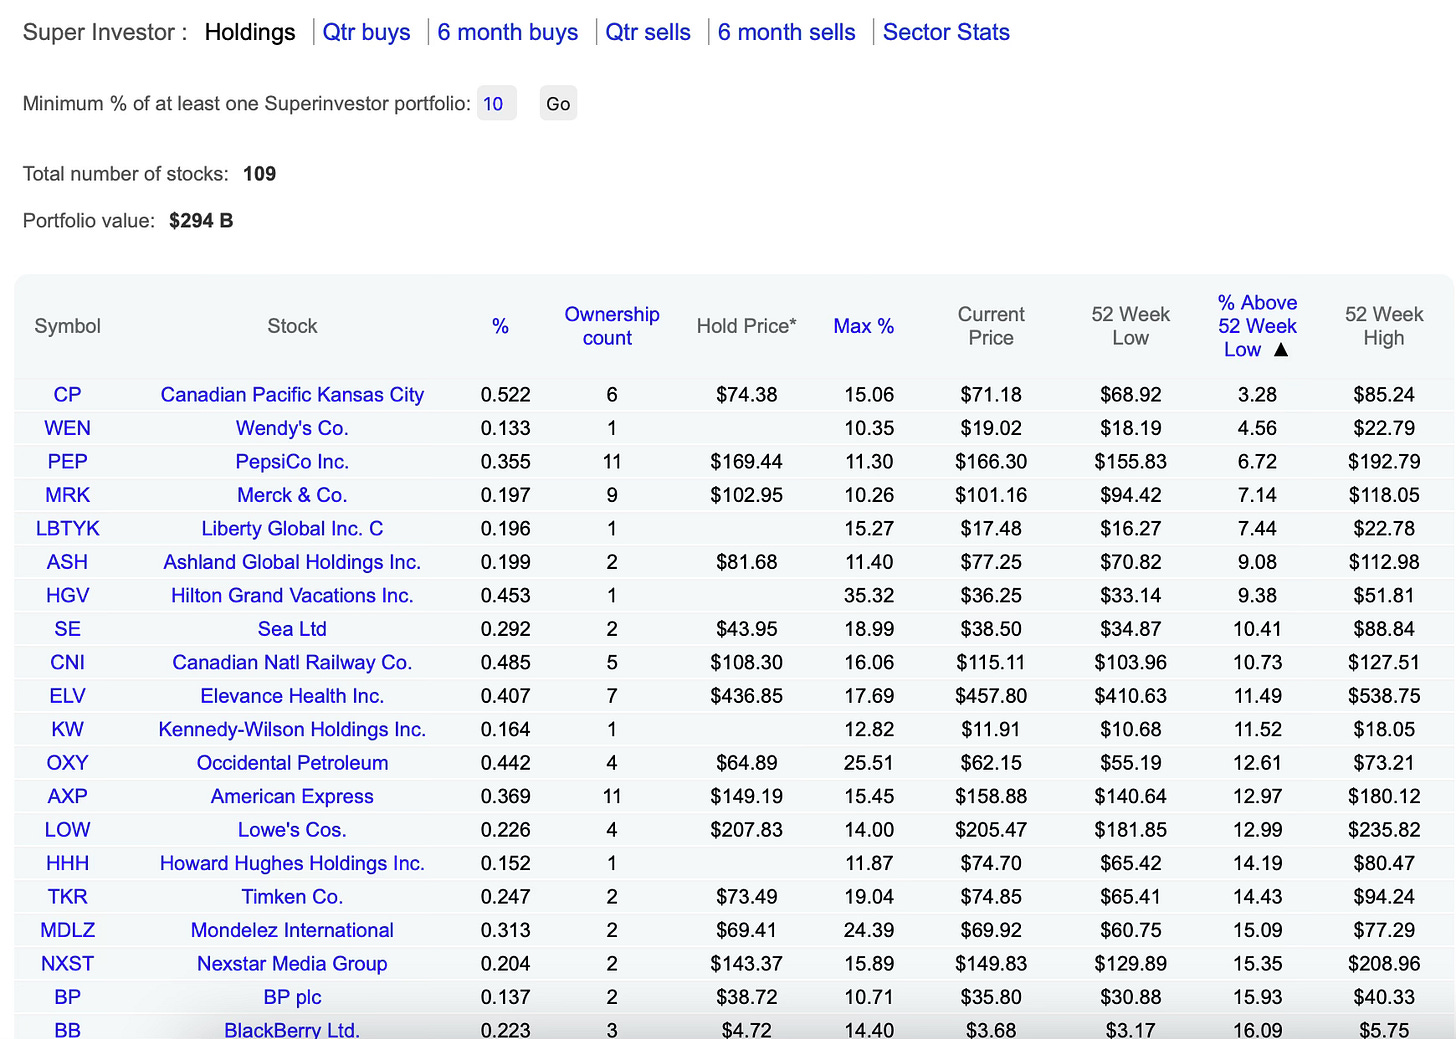
Task: Select American Express ownership count 11
Action: (612, 796)
